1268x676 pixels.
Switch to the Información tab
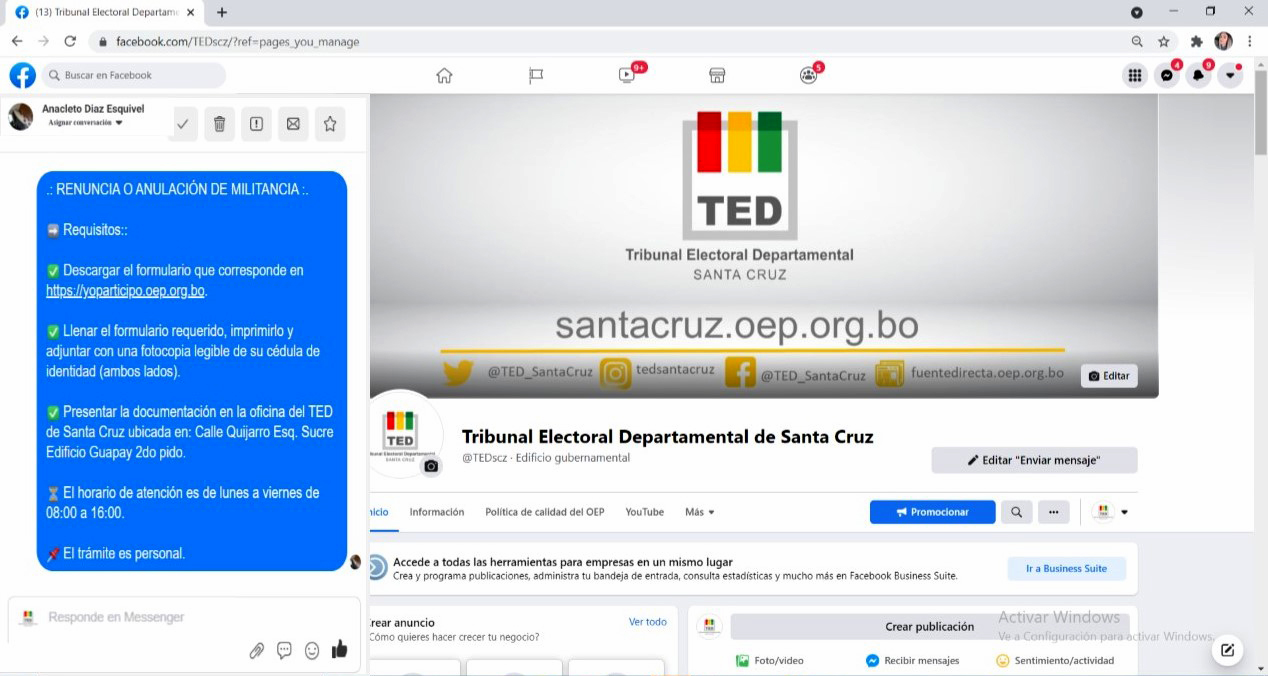(x=436, y=511)
